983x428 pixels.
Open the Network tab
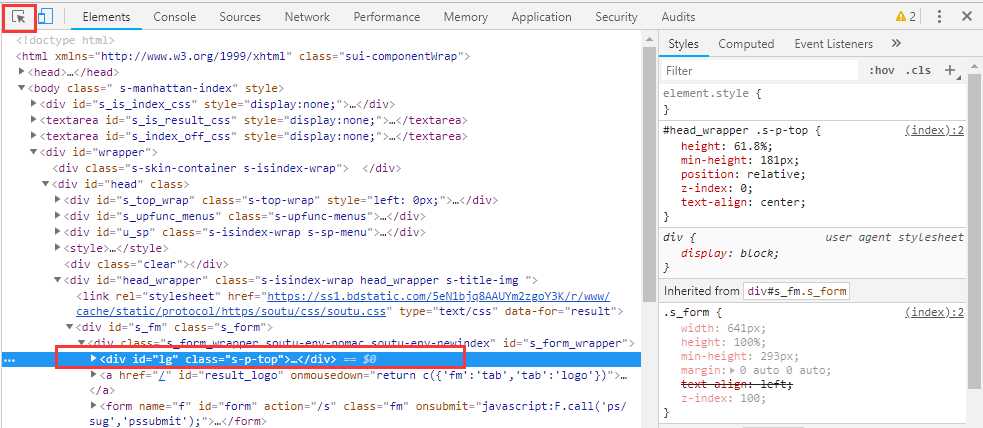[306, 17]
